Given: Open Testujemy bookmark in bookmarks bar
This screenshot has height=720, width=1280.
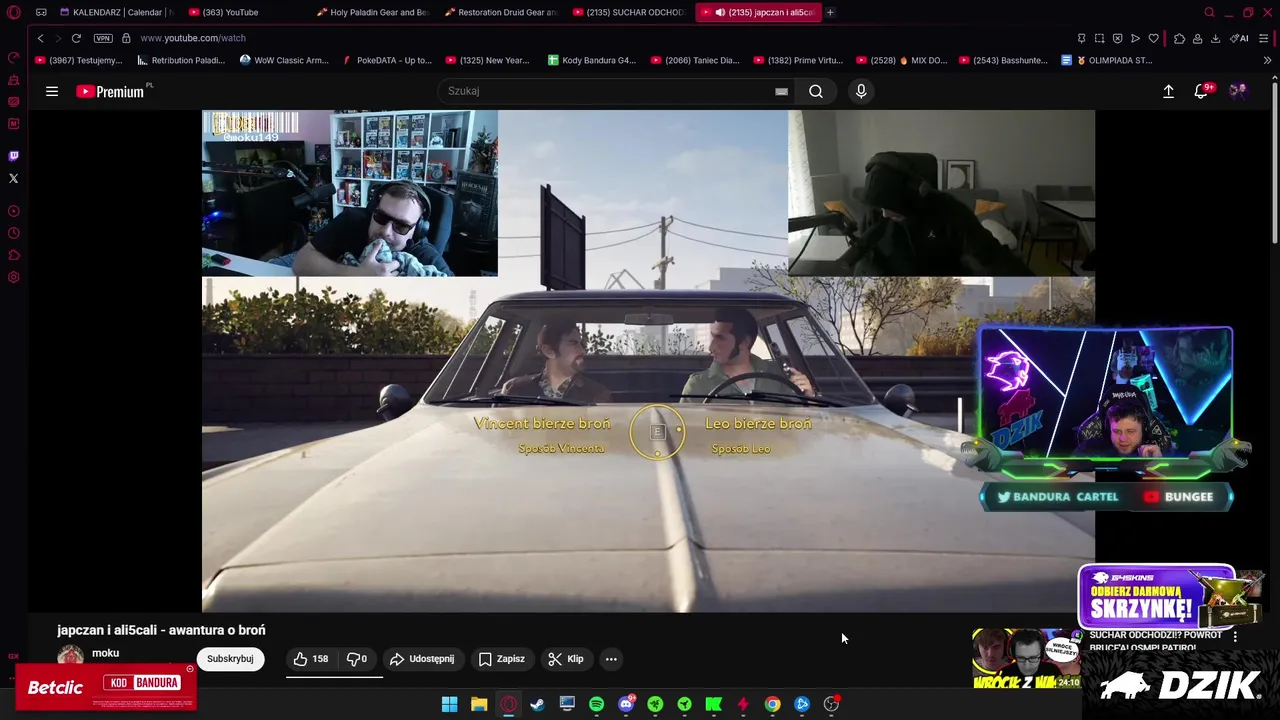Looking at the screenshot, I should click(x=78, y=60).
